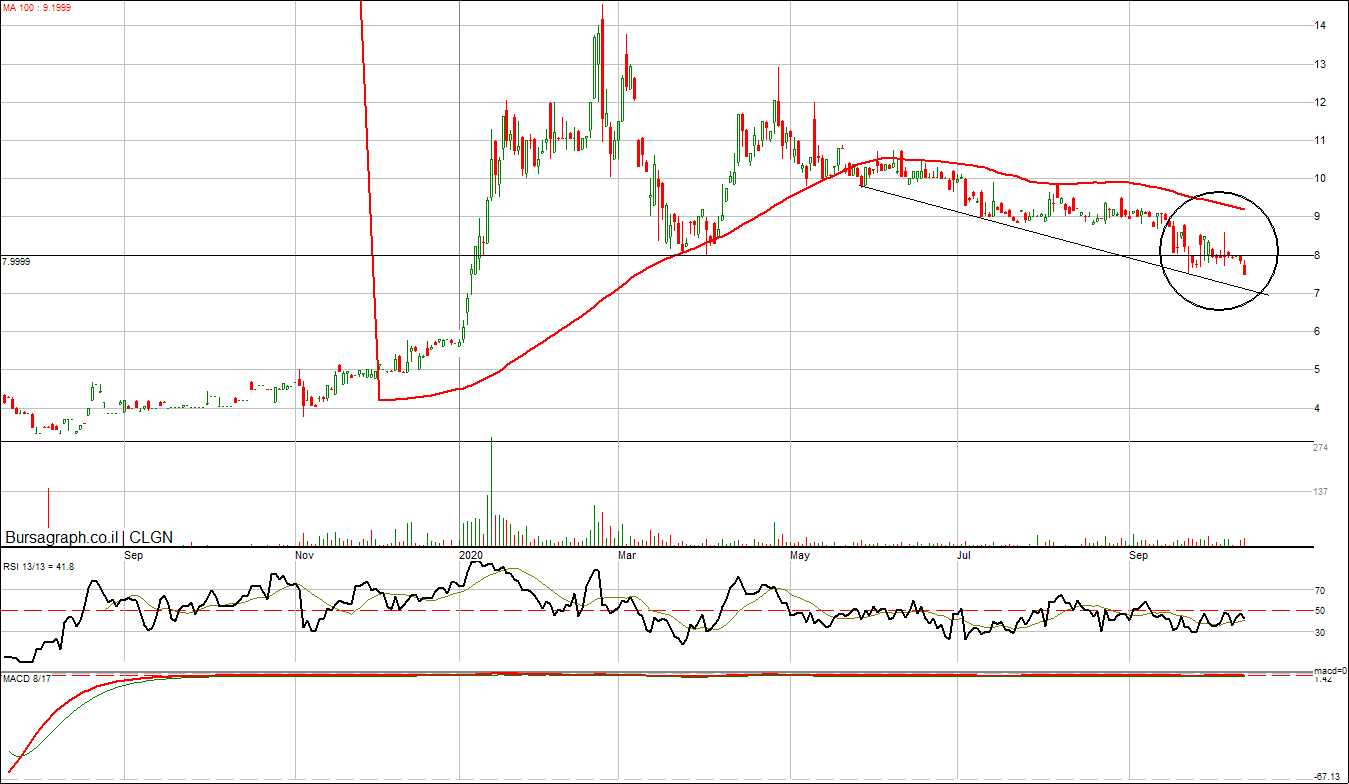Click the 4 price axis value
Viewport: 1349px width, 784px height.
pos(1318,408)
